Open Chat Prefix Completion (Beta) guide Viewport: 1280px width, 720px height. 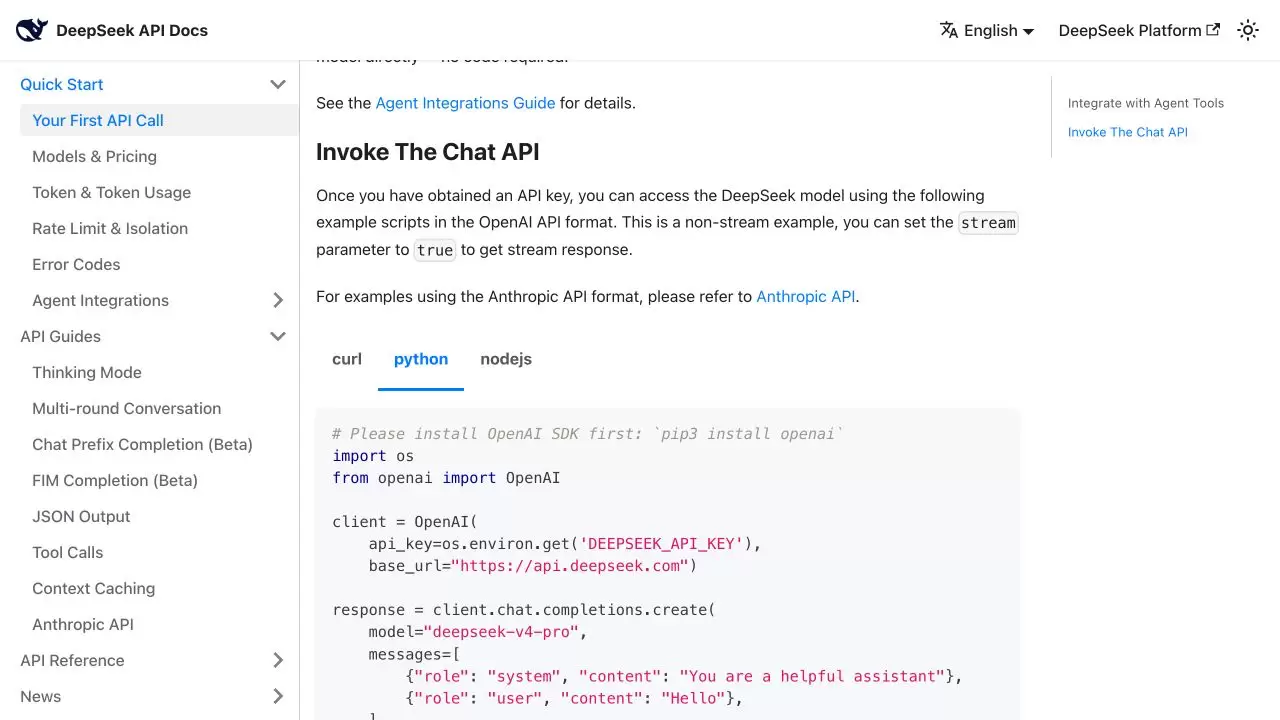tap(142, 444)
